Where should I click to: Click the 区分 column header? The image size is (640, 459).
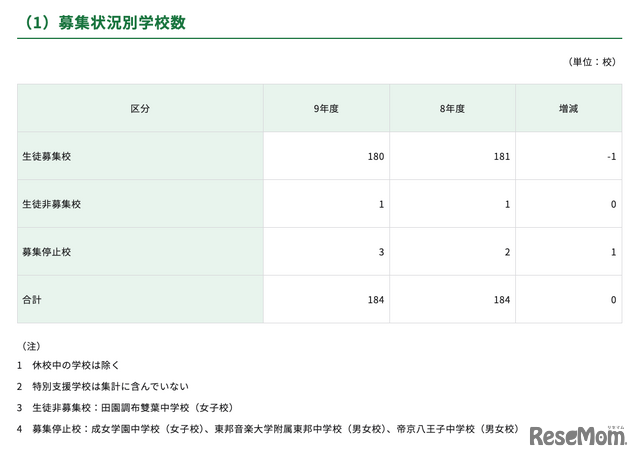click(x=140, y=109)
